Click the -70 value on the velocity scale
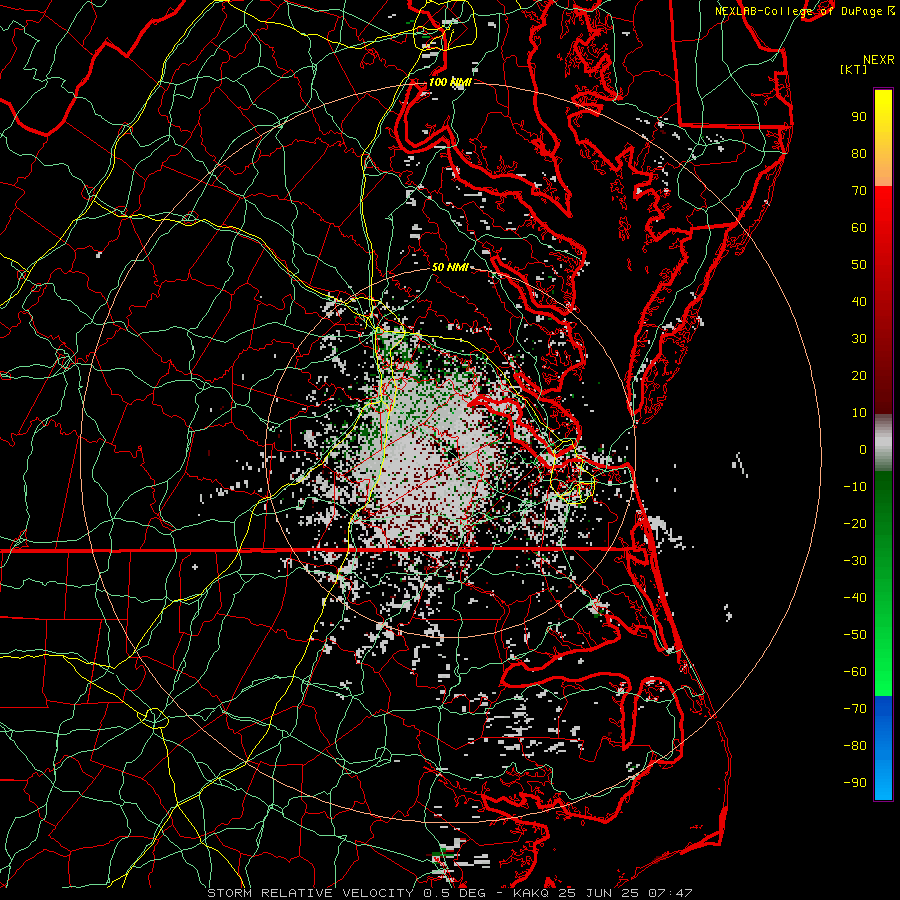This screenshot has height=900, width=900. click(x=855, y=709)
